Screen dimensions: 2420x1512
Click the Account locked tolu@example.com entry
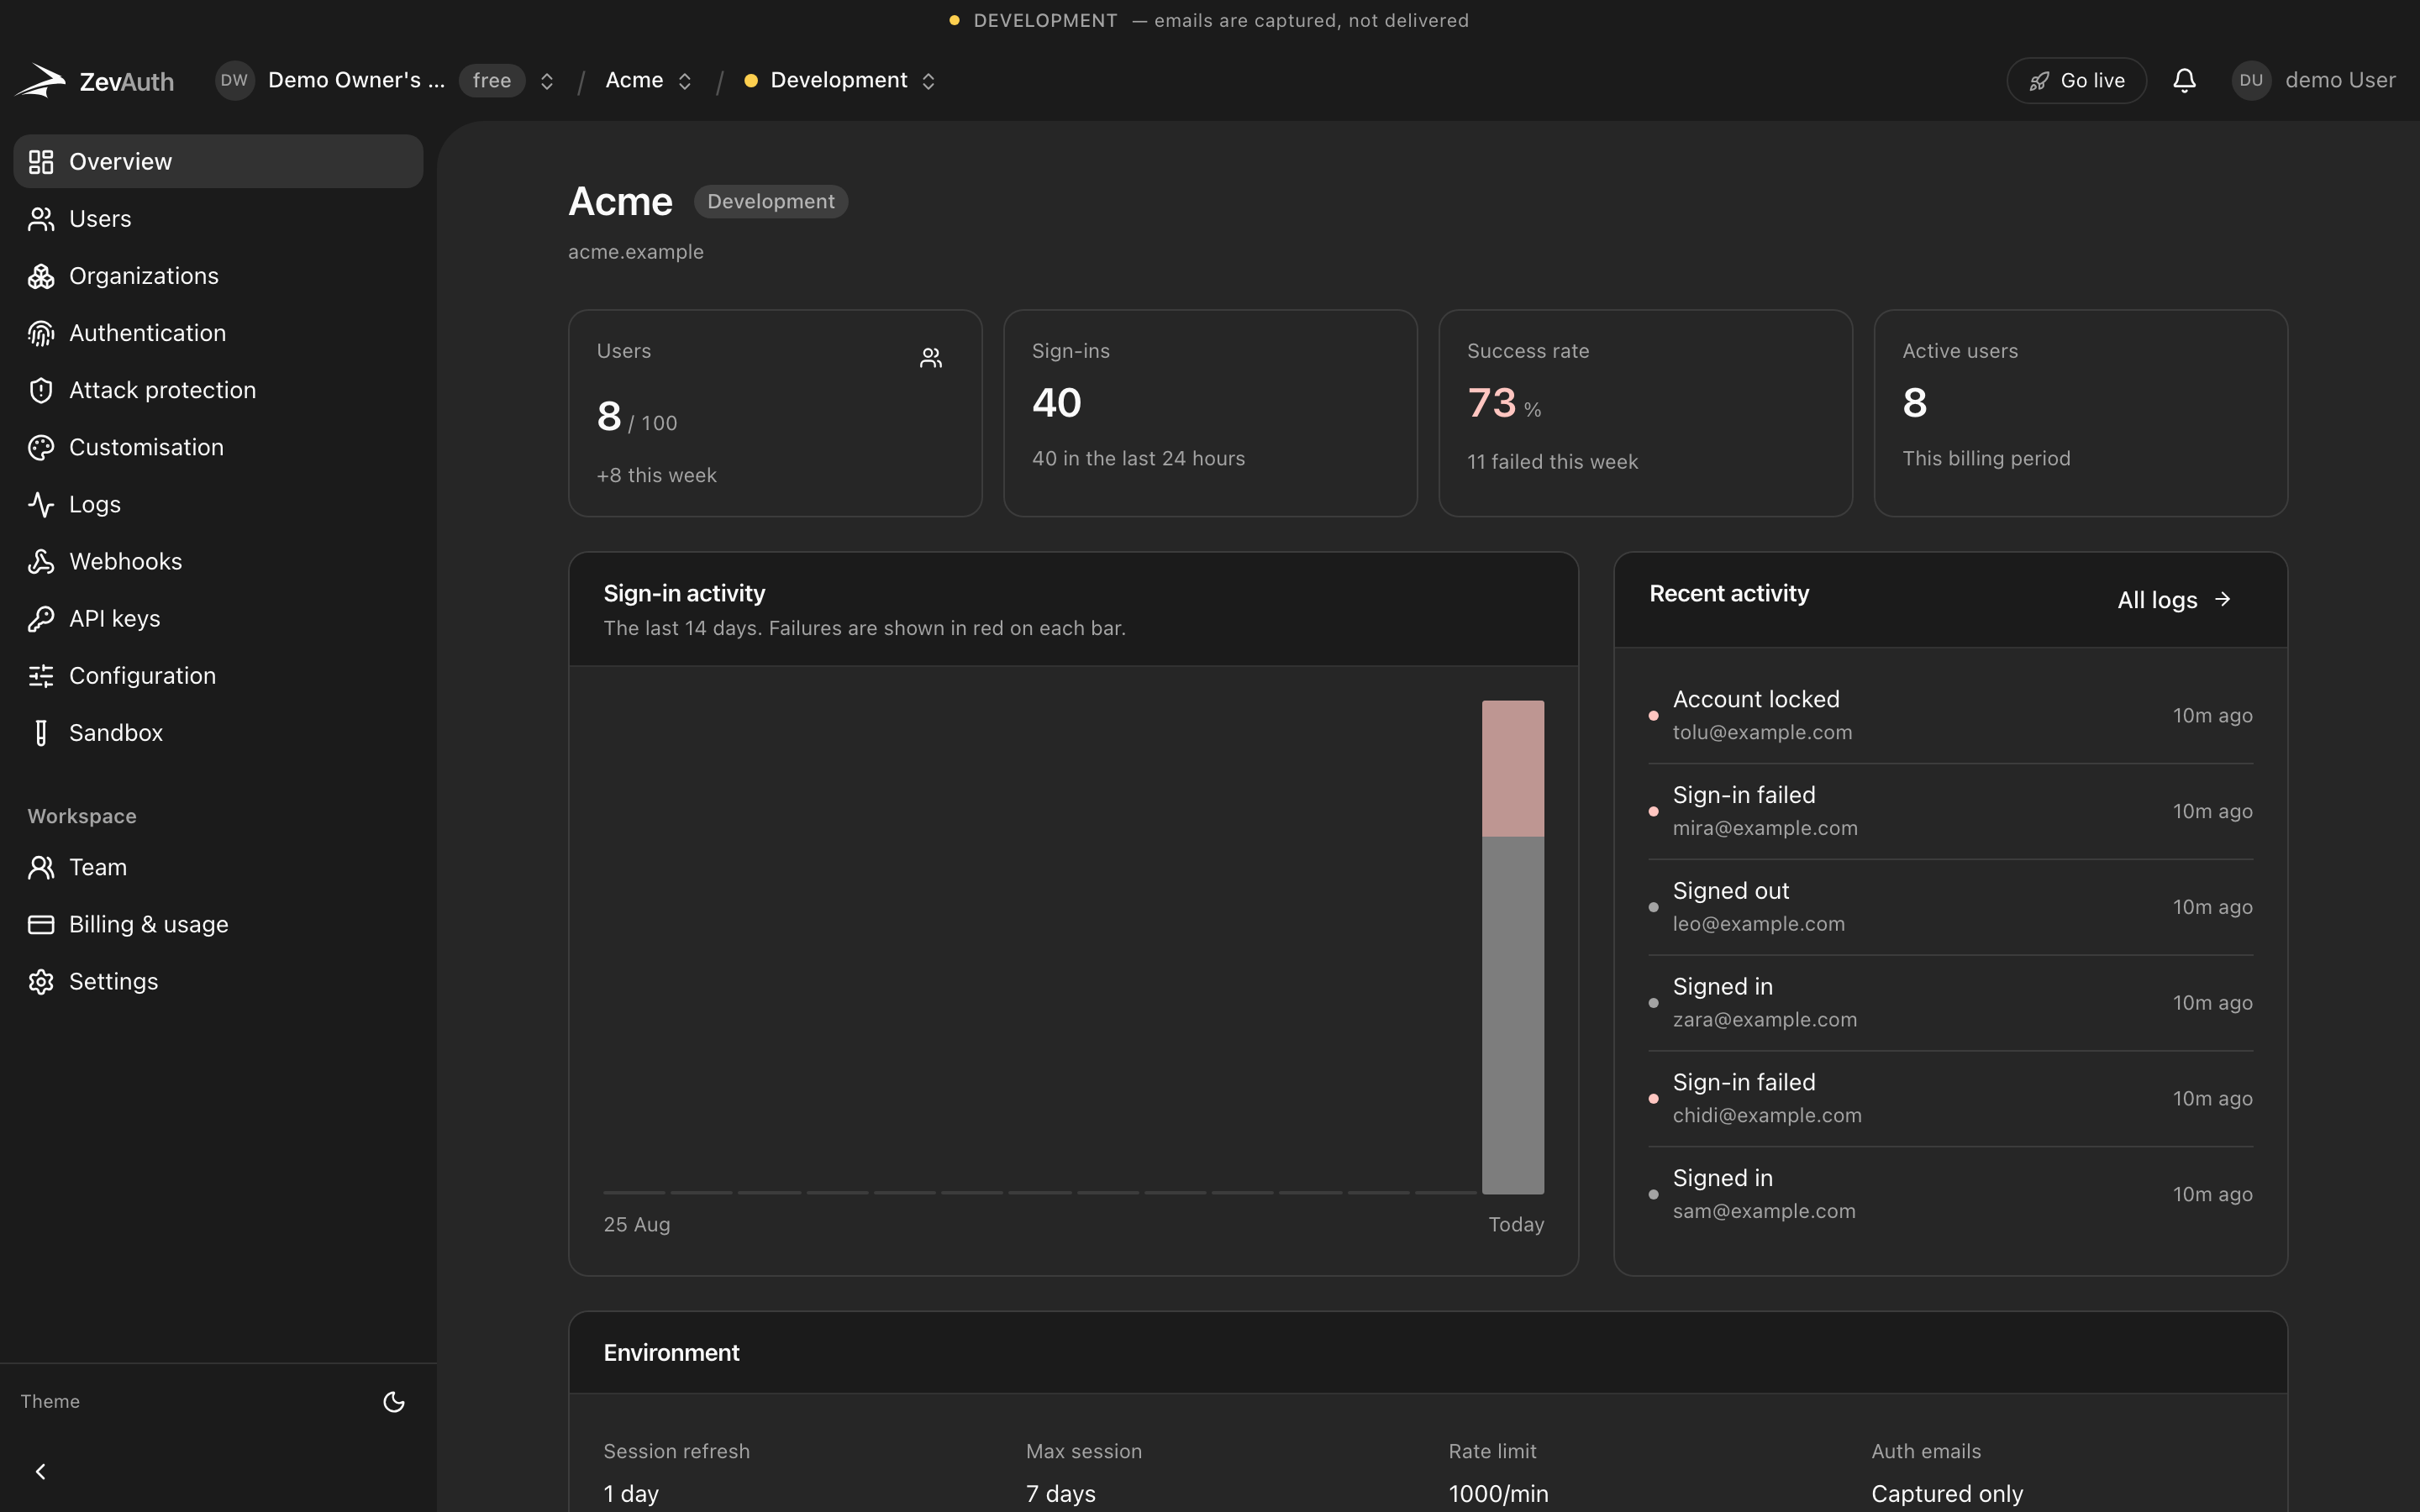coord(1950,715)
